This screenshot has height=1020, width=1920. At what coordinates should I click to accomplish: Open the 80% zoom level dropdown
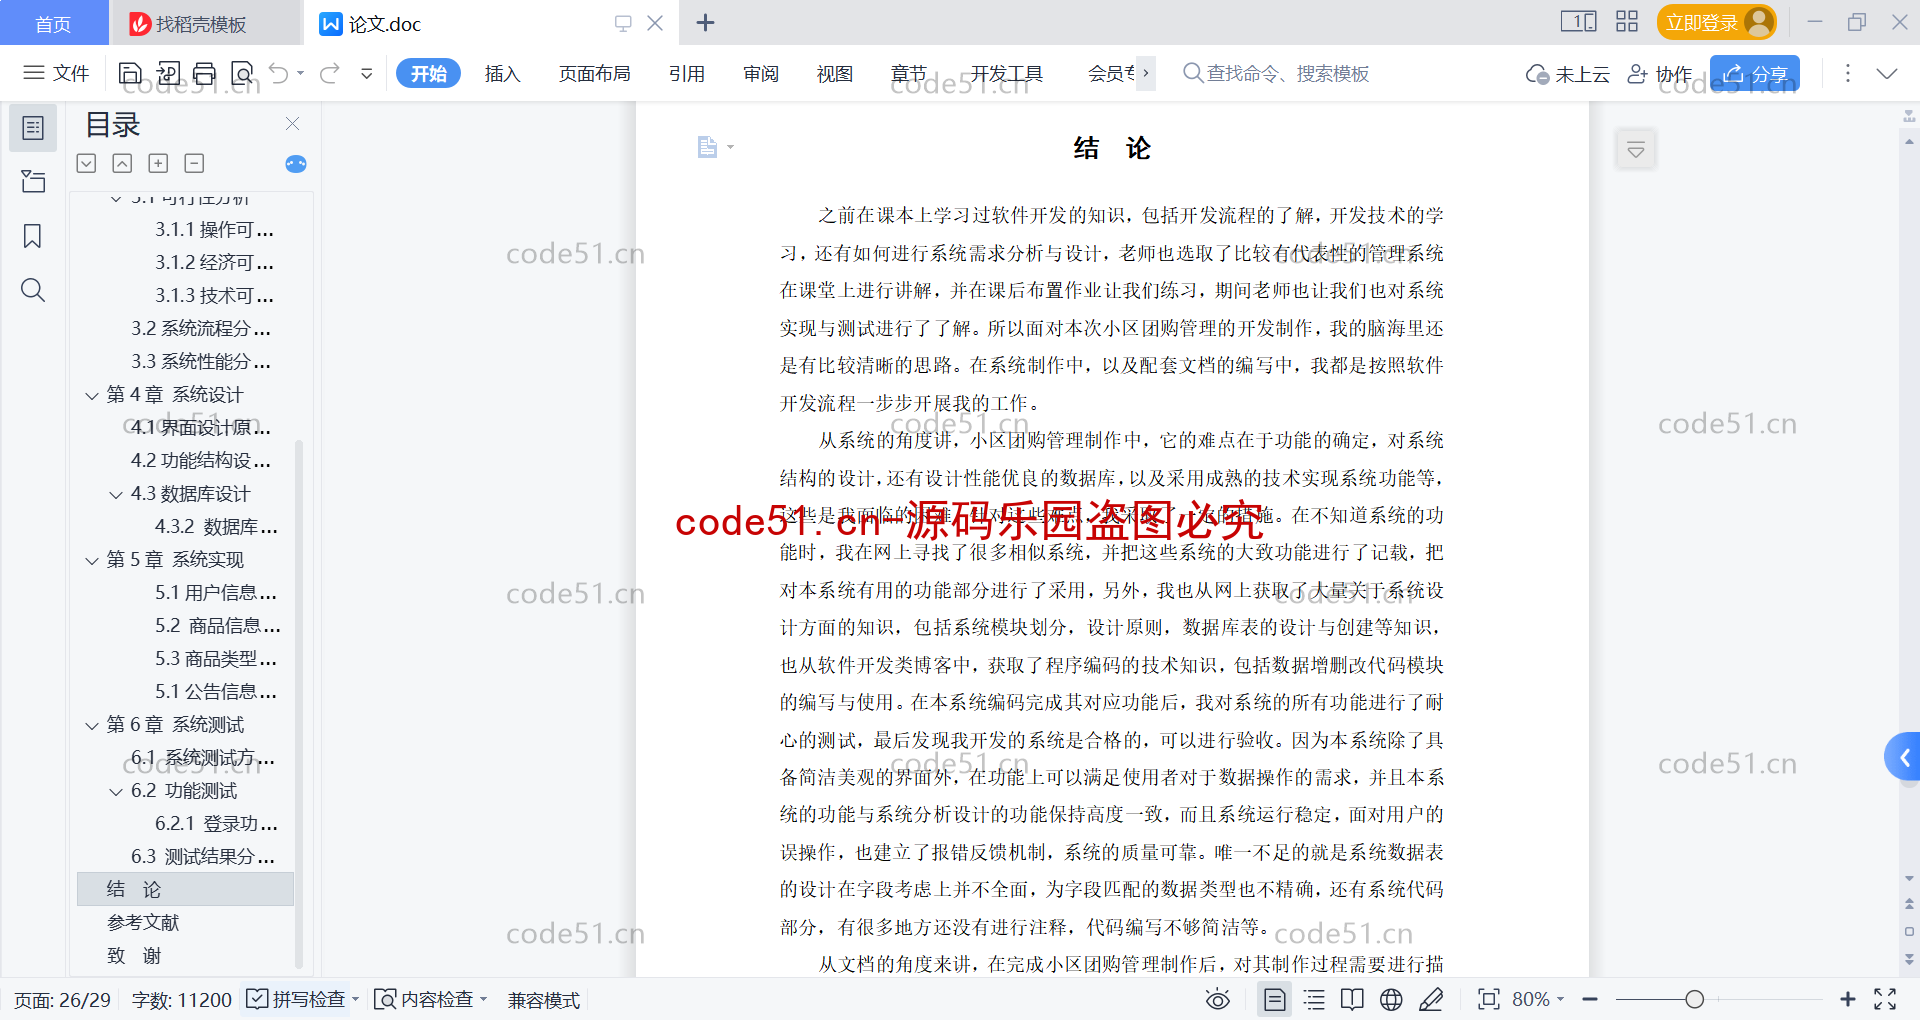[1538, 999]
